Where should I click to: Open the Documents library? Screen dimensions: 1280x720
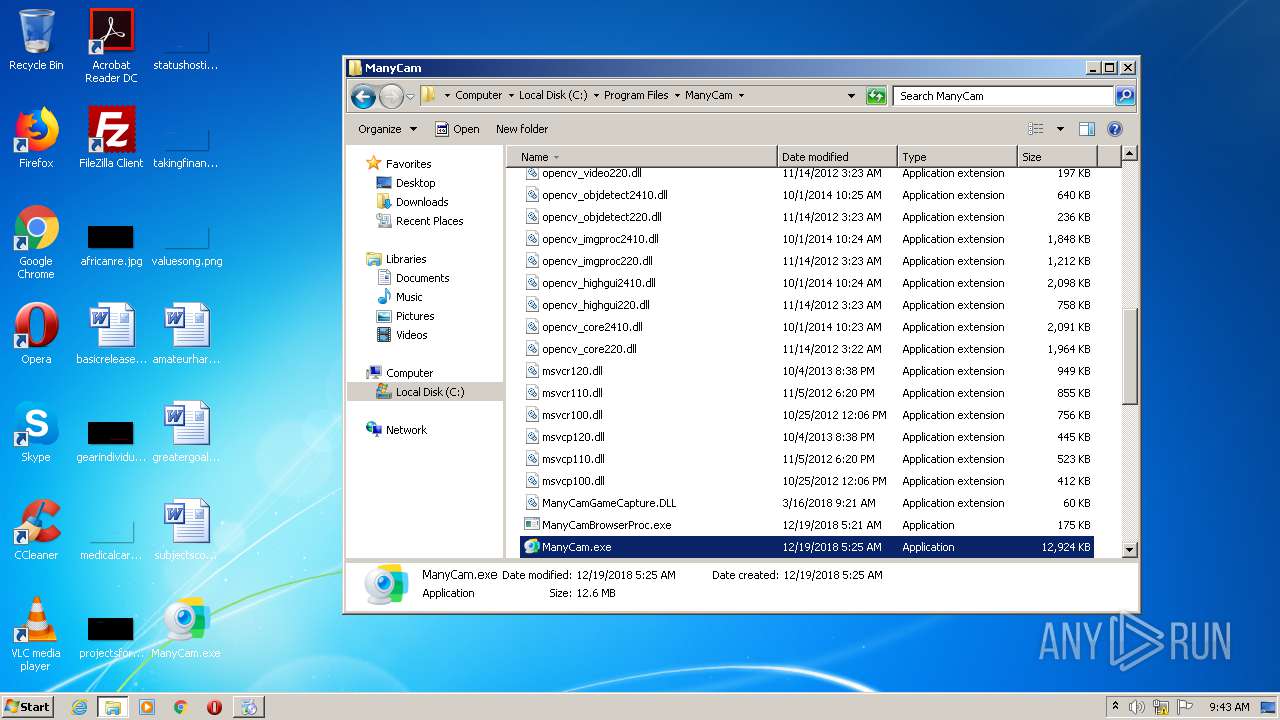tap(422, 278)
